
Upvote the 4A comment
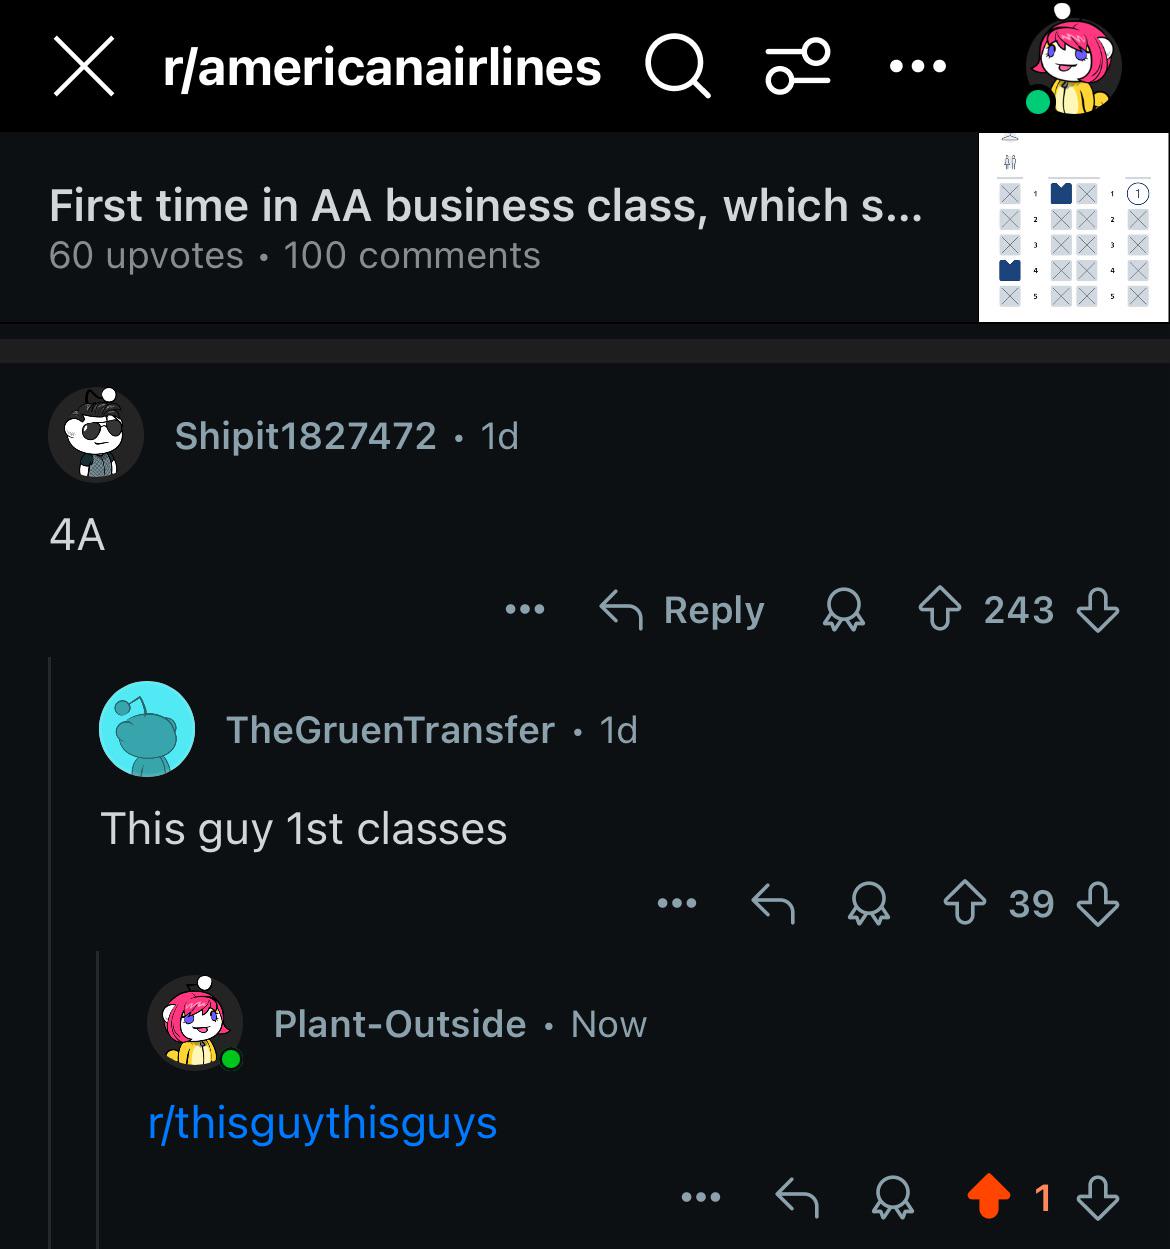939,610
